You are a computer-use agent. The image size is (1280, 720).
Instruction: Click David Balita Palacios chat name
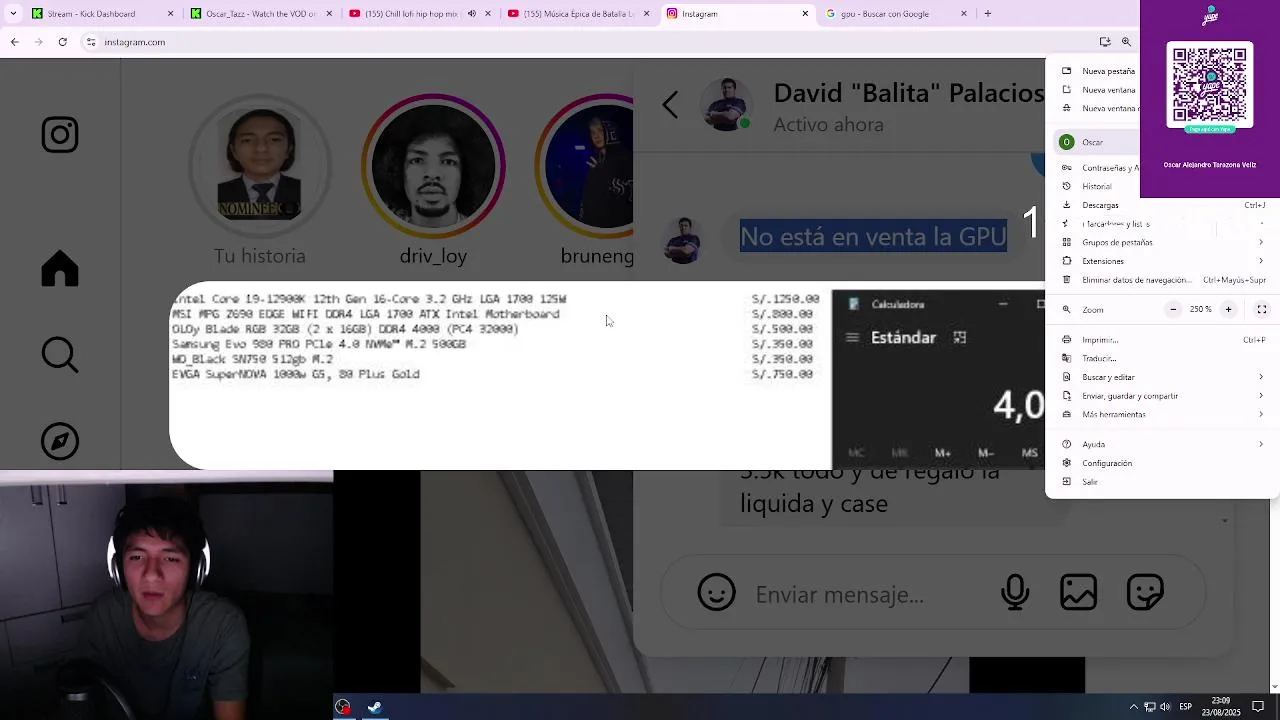click(x=908, y=93)
